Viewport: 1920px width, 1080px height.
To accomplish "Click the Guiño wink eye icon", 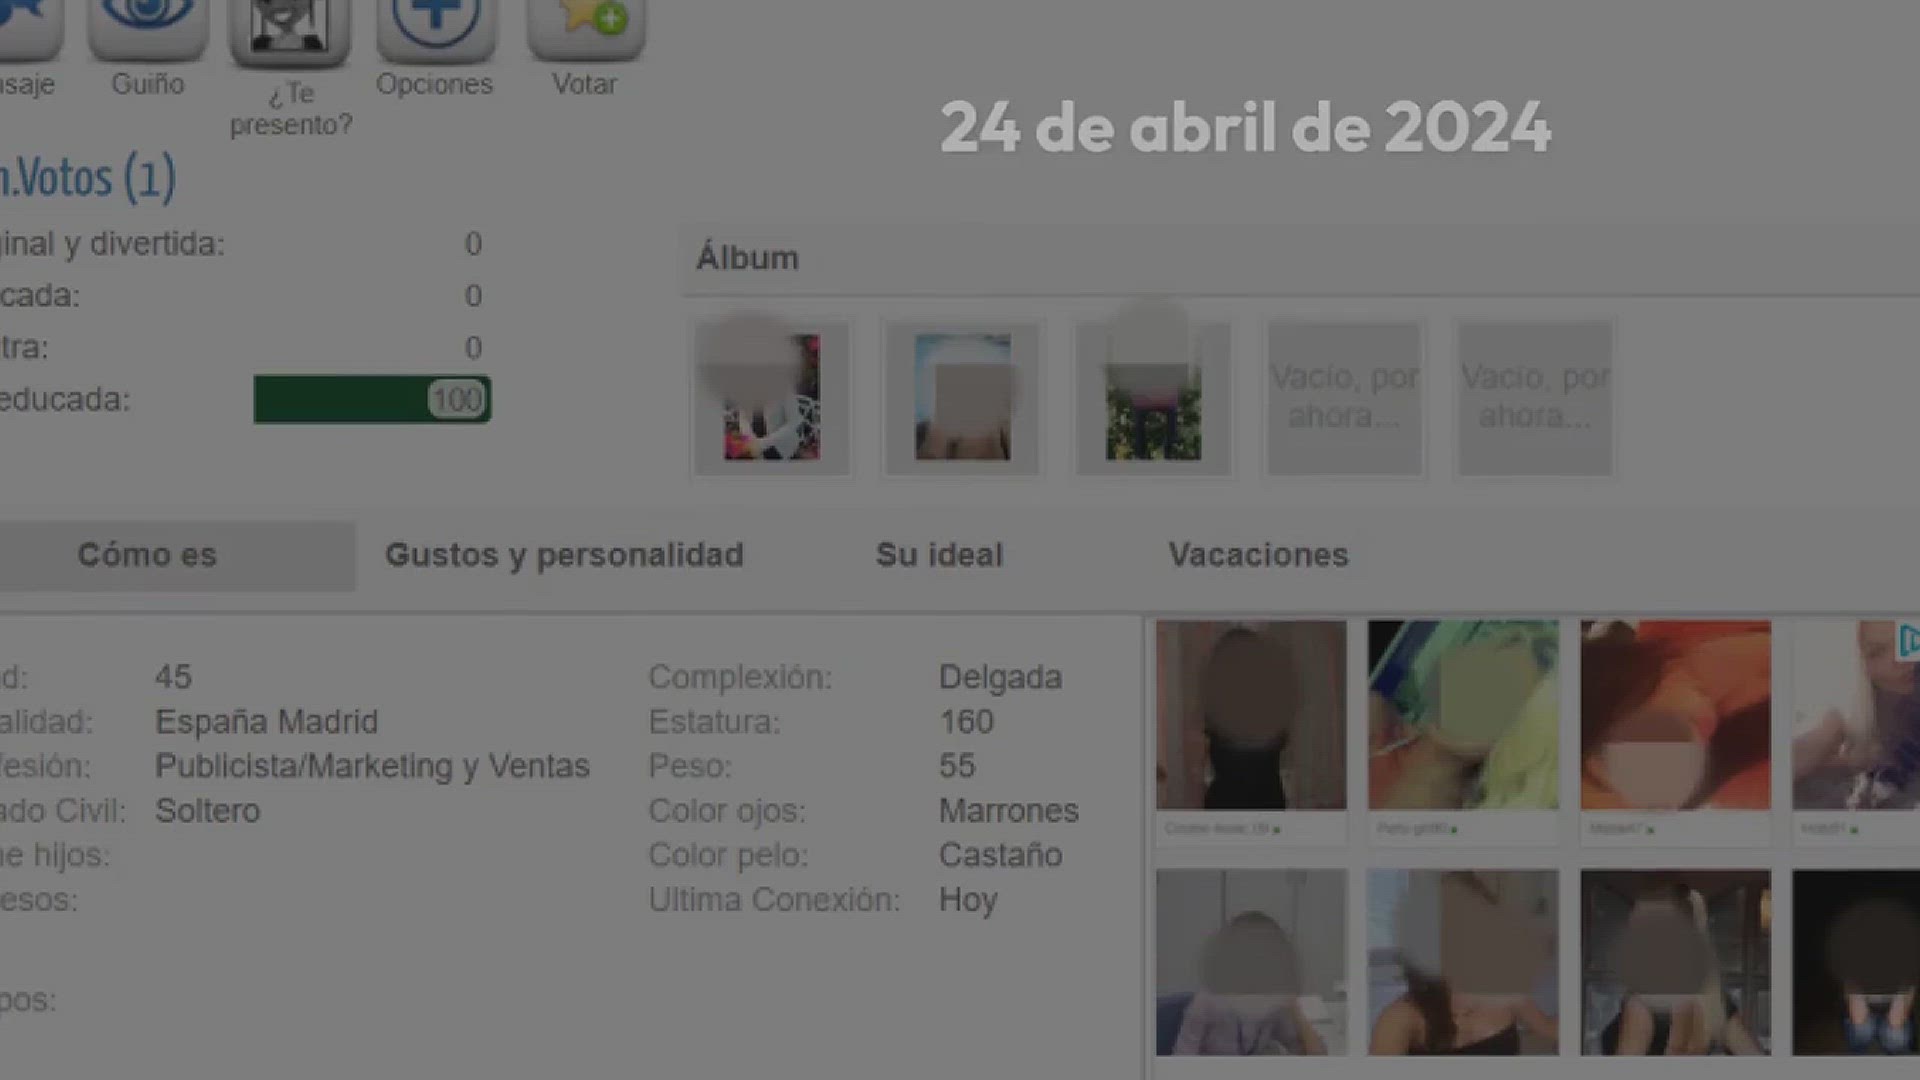I will (x=147, y=22).
